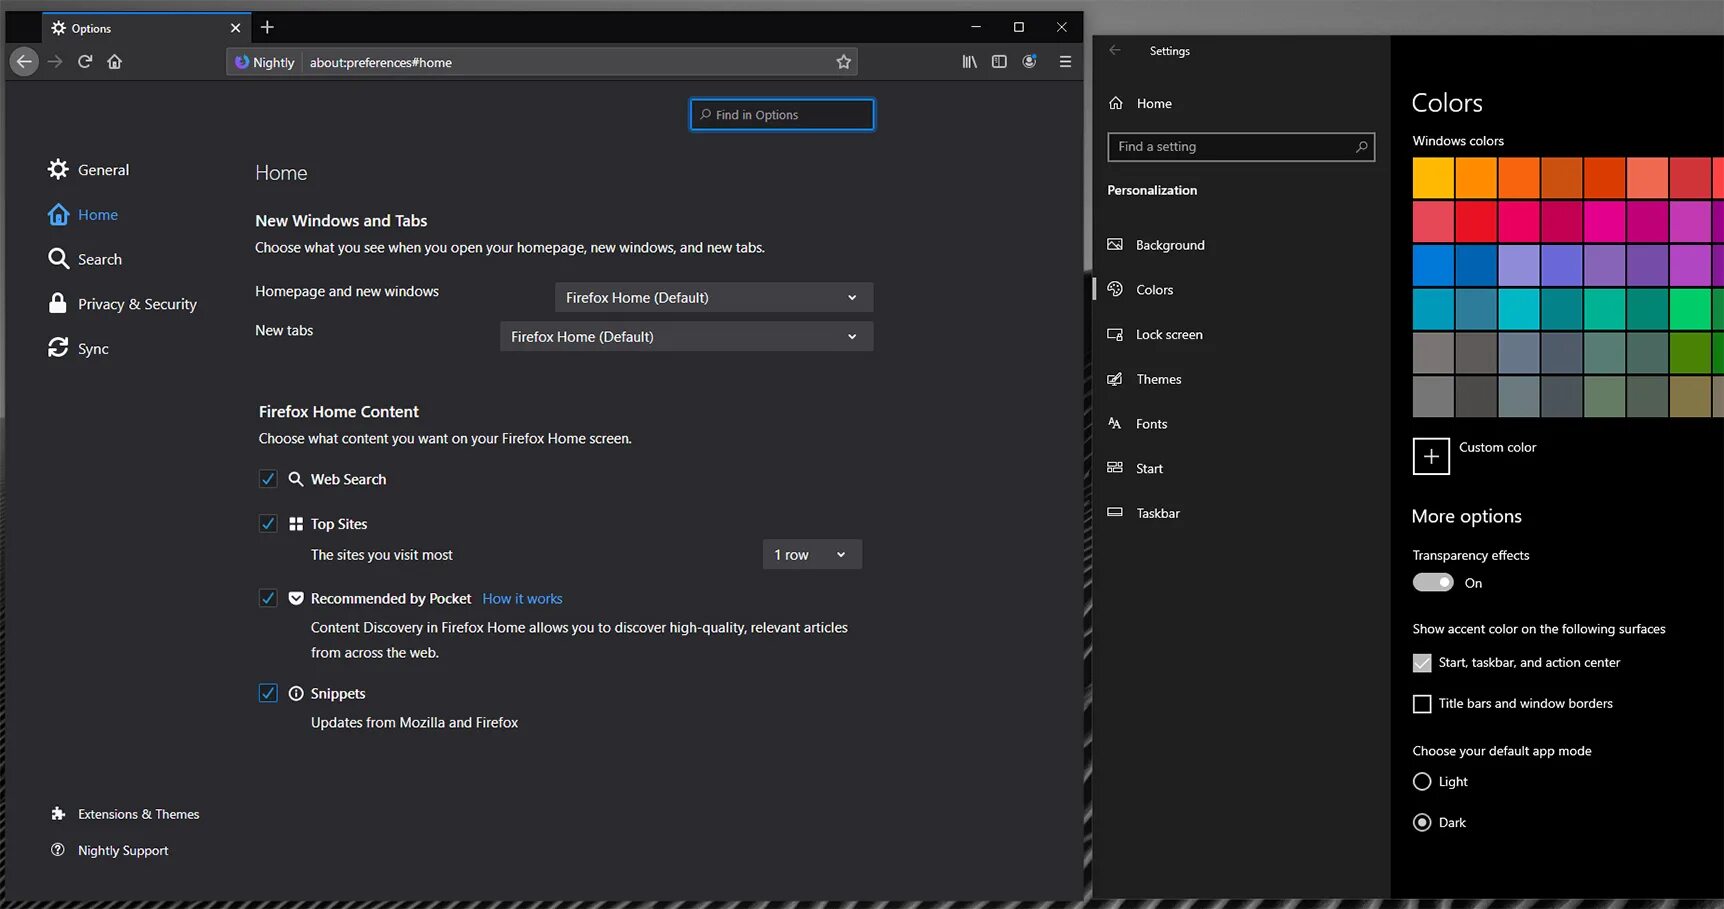Screen dimensions: 1724x909
Task: Select Dark default app mode
Action: click(x=1422, y=823)
